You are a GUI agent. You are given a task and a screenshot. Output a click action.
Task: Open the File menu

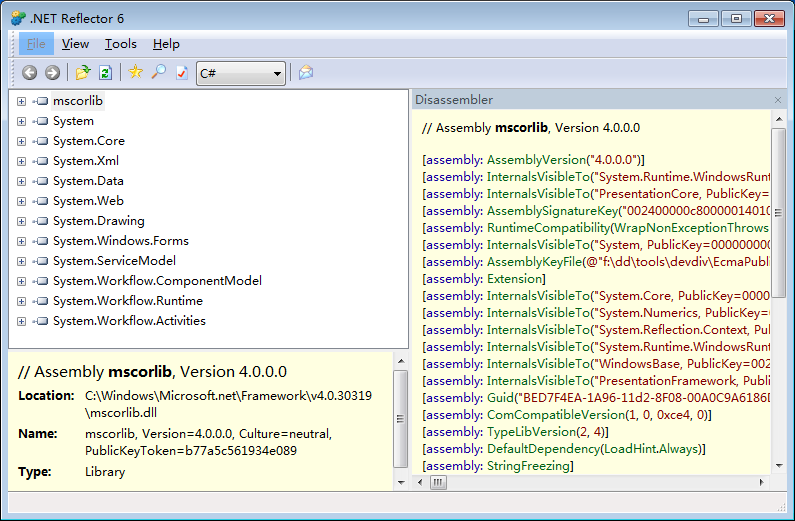[x=36, y=44]
